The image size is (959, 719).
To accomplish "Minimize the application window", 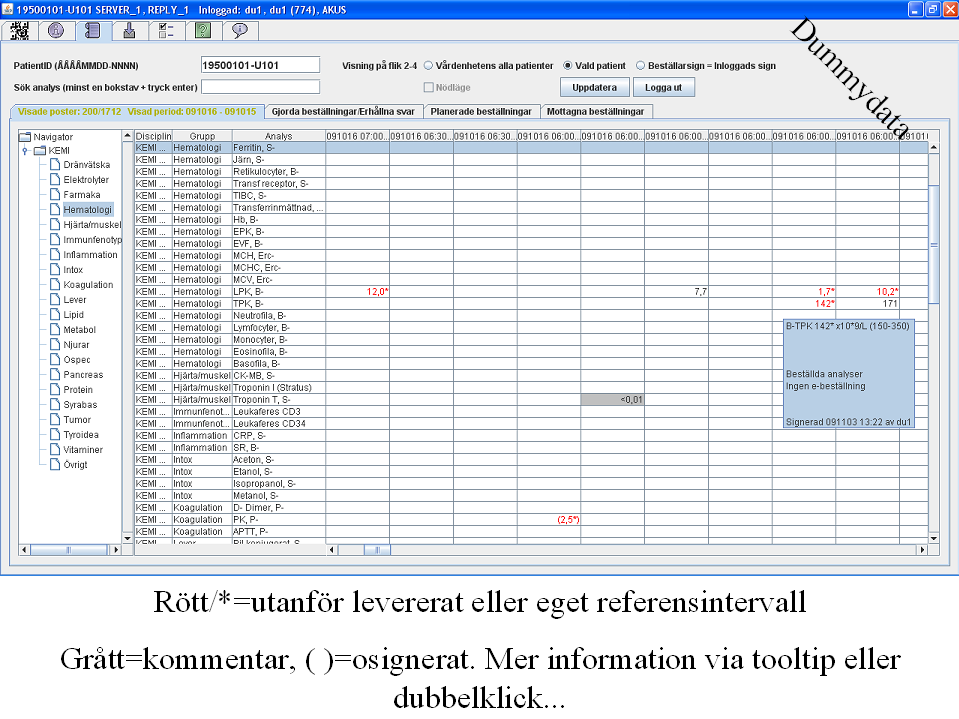I will pyautogui.click(x=916, y=9).
